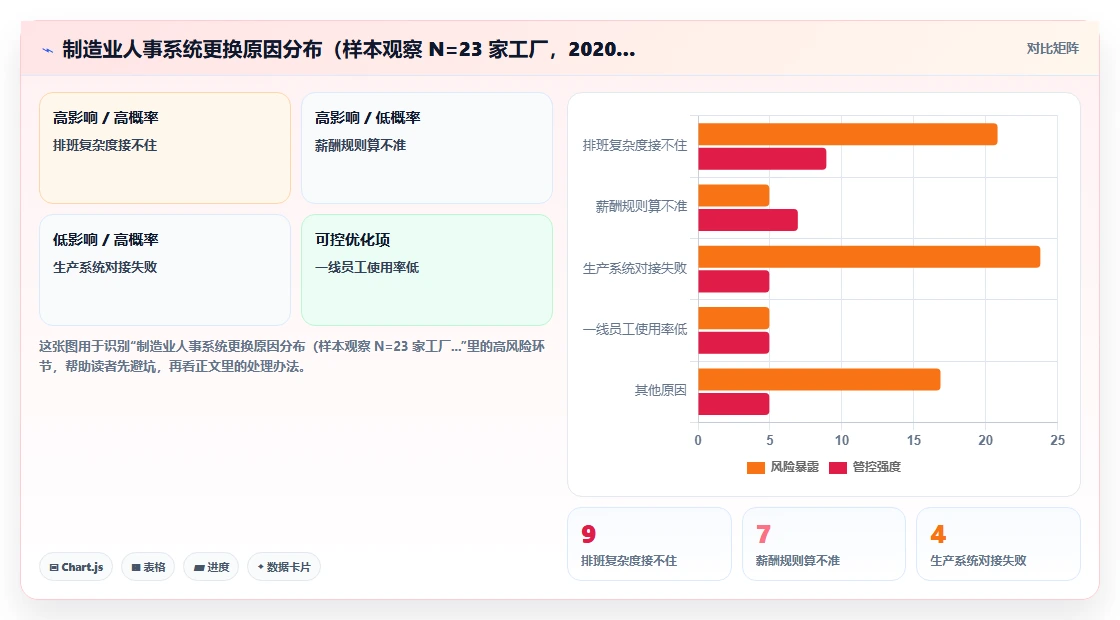
Task: Click the orange bar for 薪酬规则算不准
Action: [x=734, y=196]
